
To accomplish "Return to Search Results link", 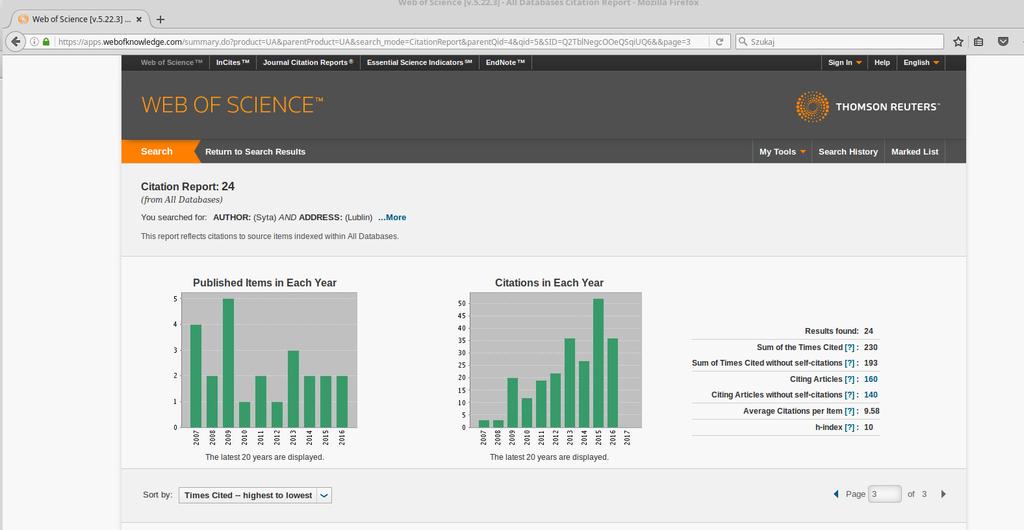I will tap(255, 151).
